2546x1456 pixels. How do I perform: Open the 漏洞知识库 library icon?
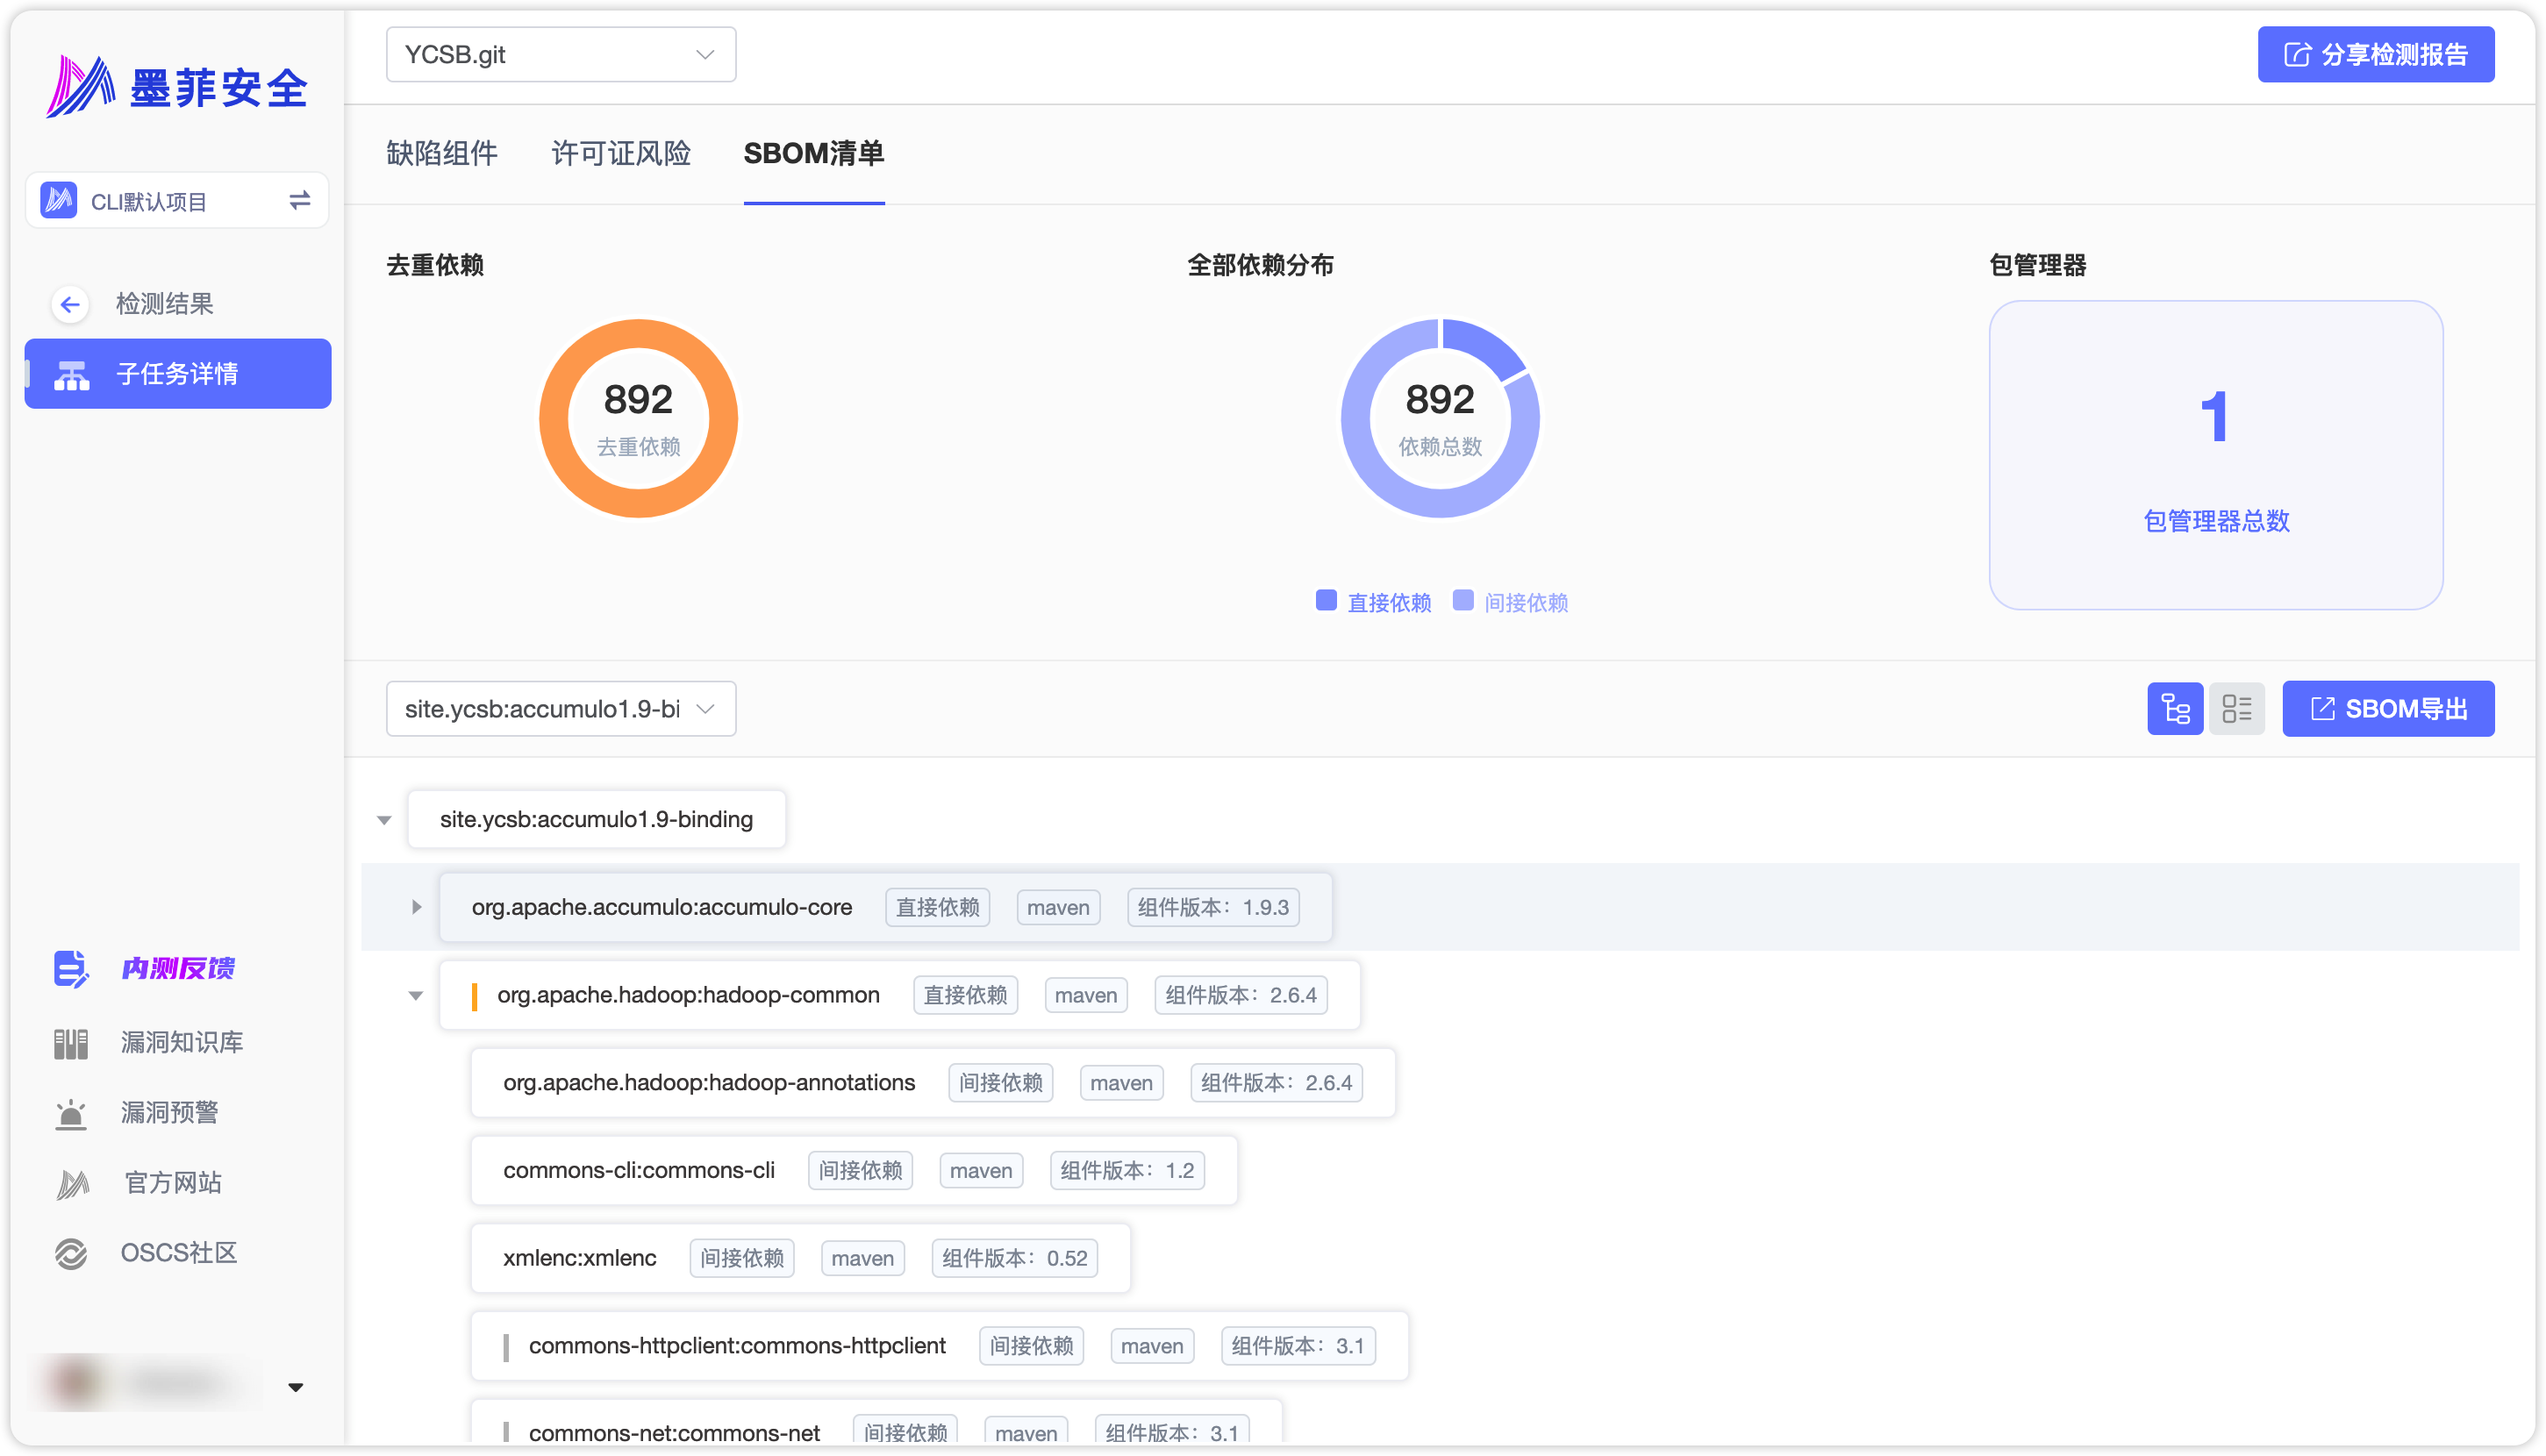click(71, 1043)
